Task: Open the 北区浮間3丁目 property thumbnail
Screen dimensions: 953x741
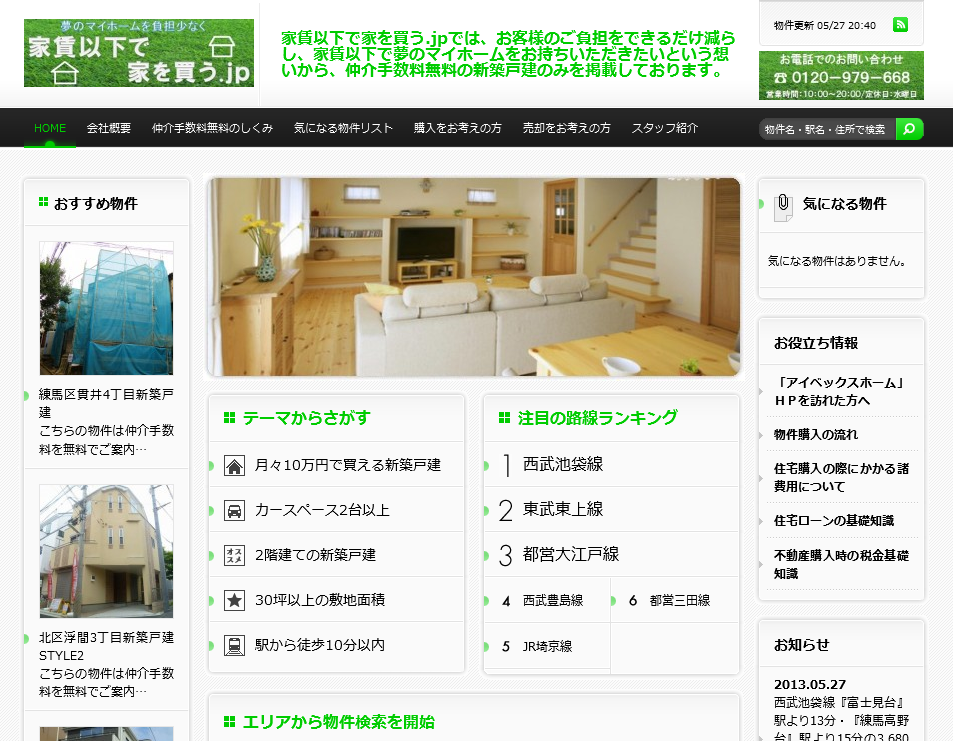Action: 106,551
